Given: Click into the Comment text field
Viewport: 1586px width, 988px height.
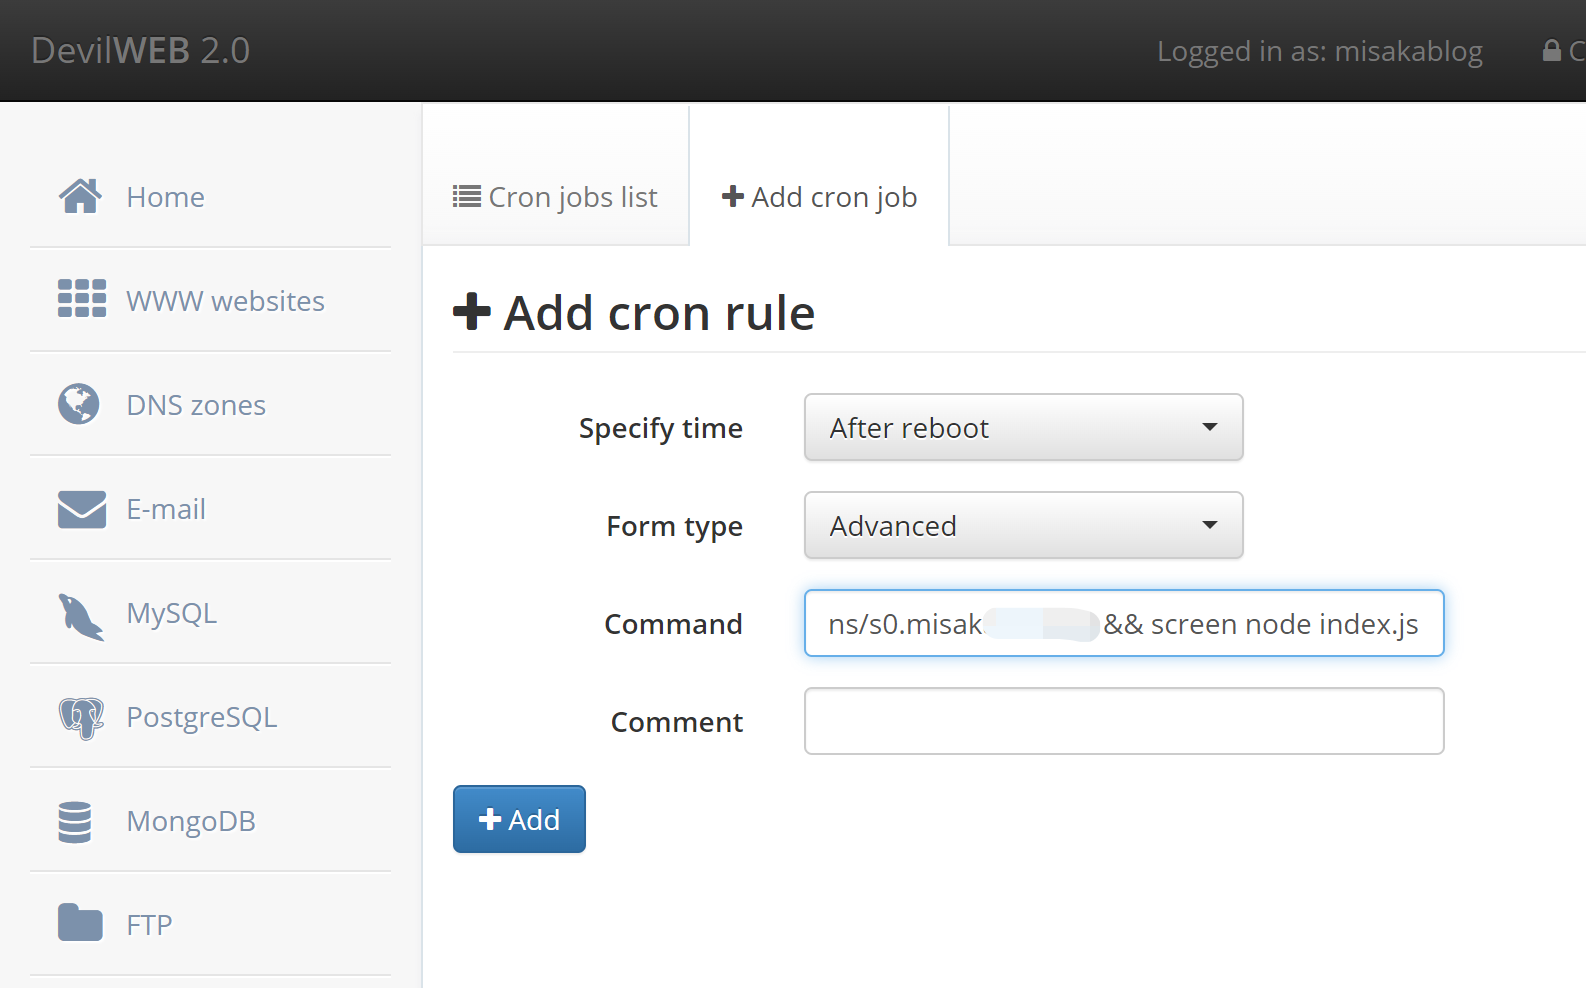Looking at the screenshot, I should tap(1123, 722).
